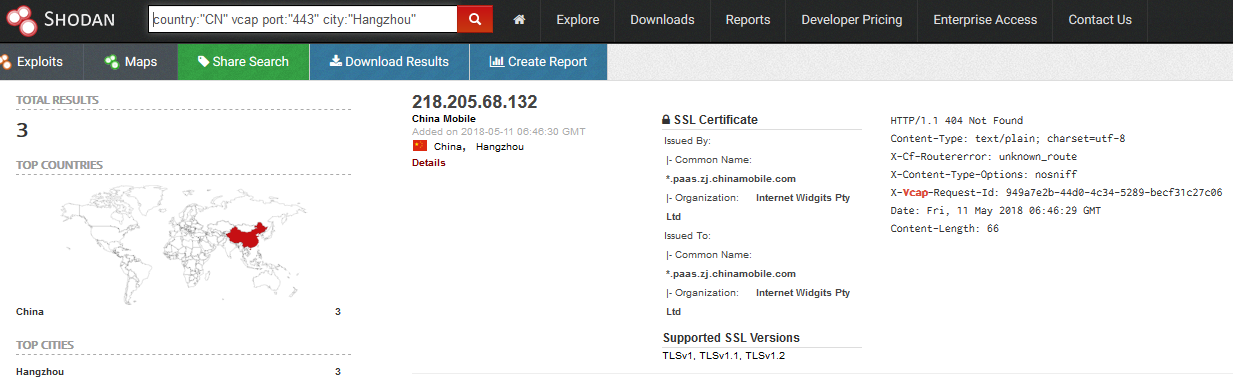Click the TOP COUNTRIES heading

pos(59,165)
